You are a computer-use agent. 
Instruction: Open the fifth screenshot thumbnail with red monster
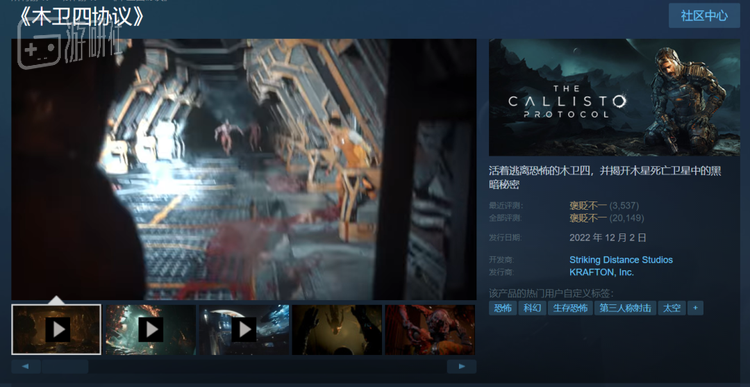point(430,330)
